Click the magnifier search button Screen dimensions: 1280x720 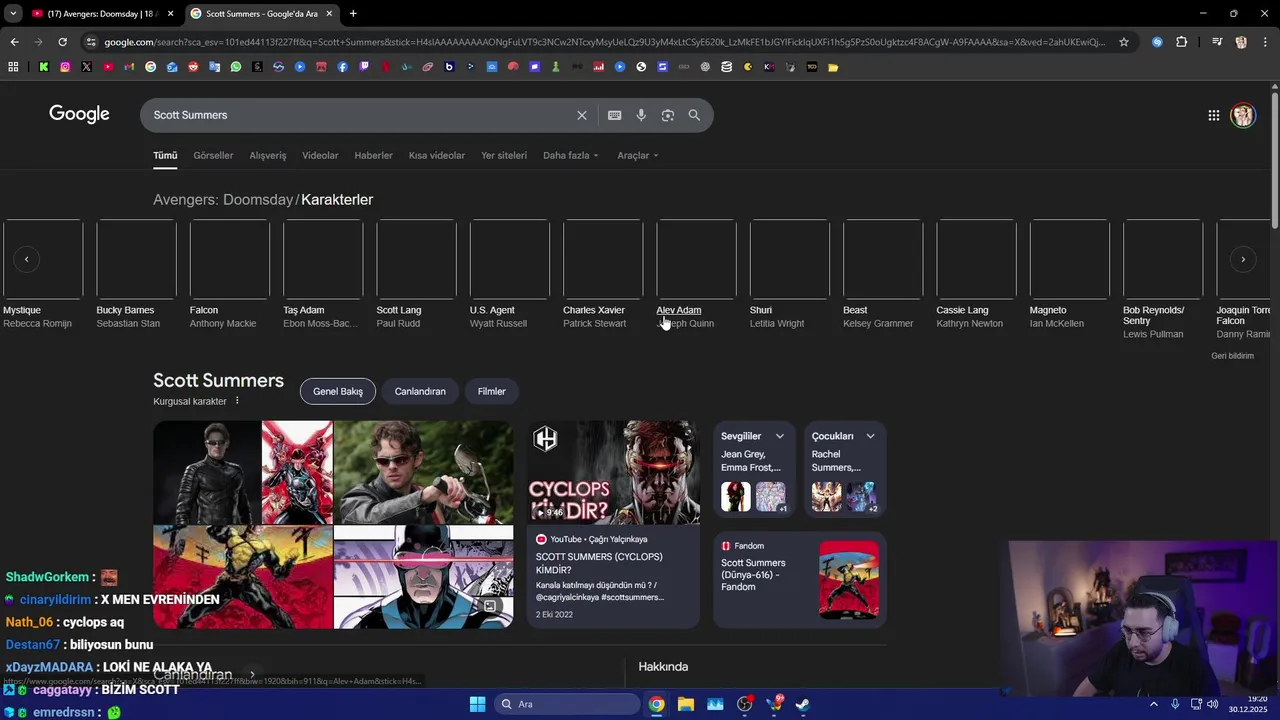(x=694, y=115)
